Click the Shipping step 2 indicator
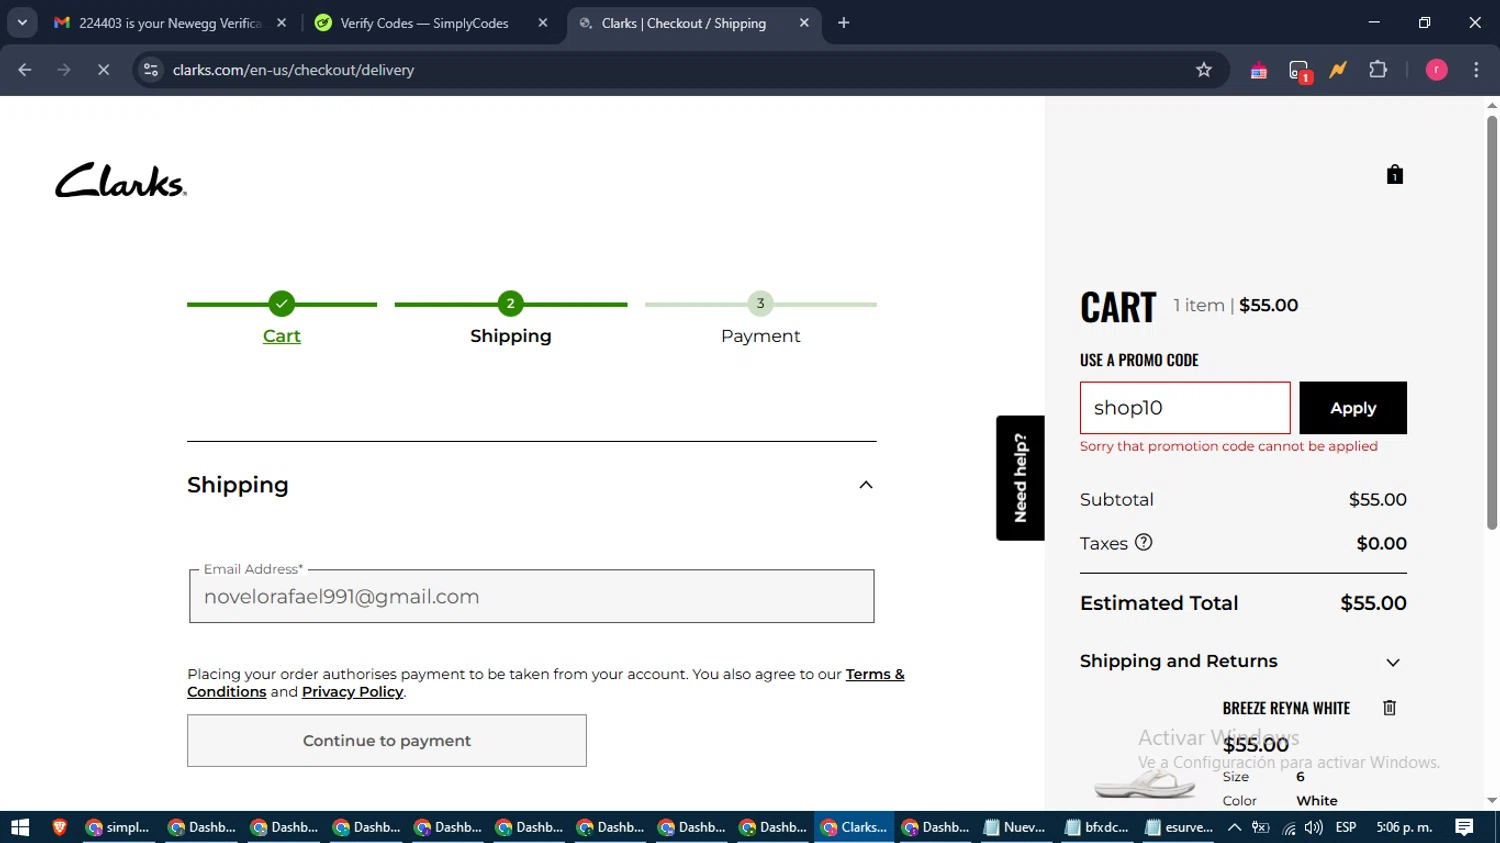Image resolution: width=1500 pixels, height=843 pixels. (511, 303)
